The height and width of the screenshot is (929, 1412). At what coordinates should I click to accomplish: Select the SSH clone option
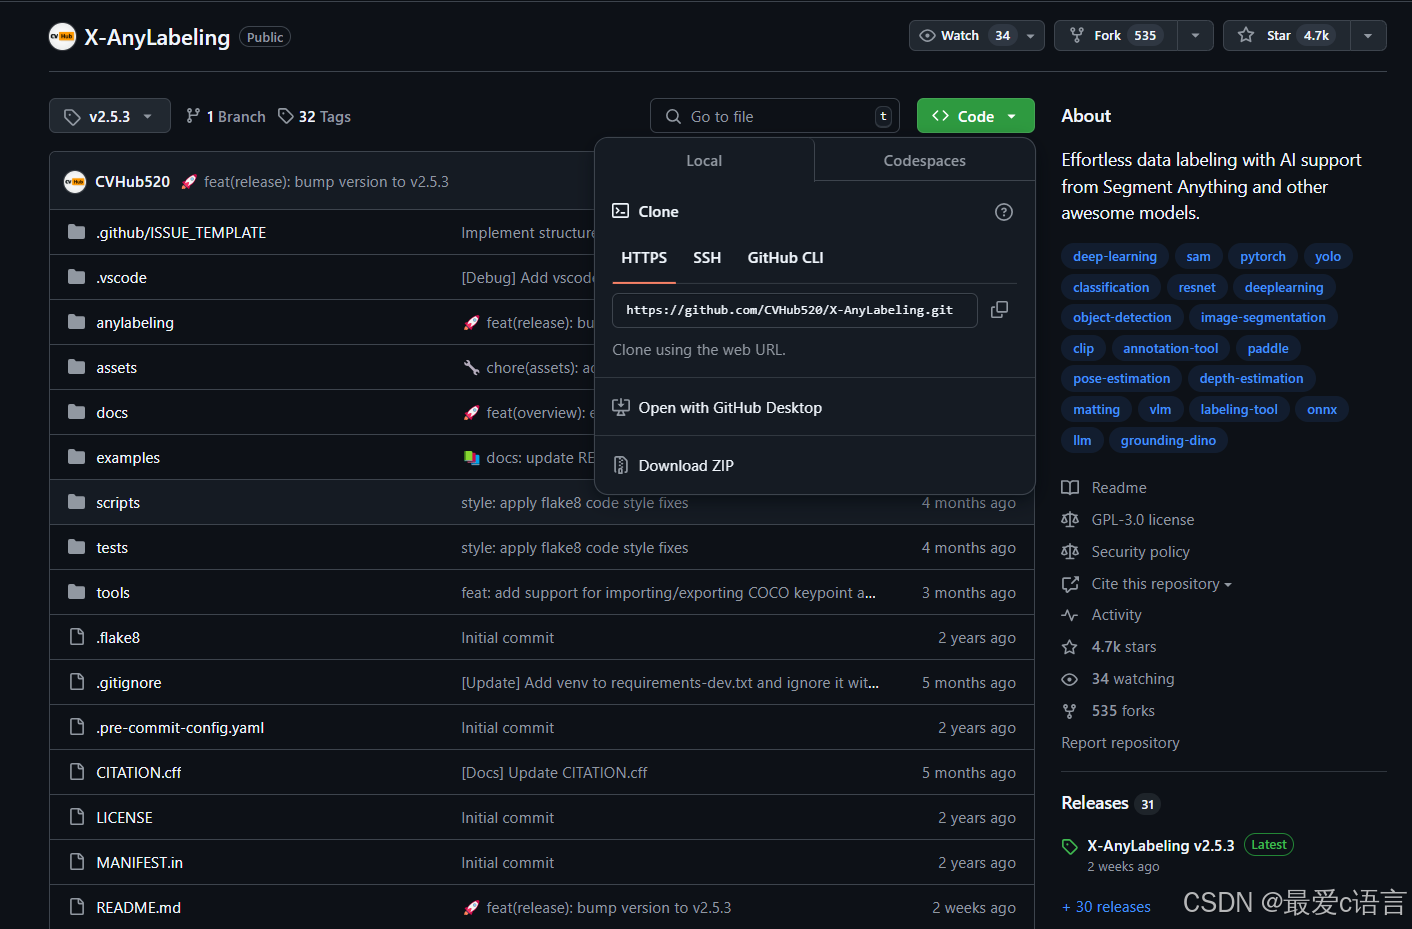[x=707, y=258]
